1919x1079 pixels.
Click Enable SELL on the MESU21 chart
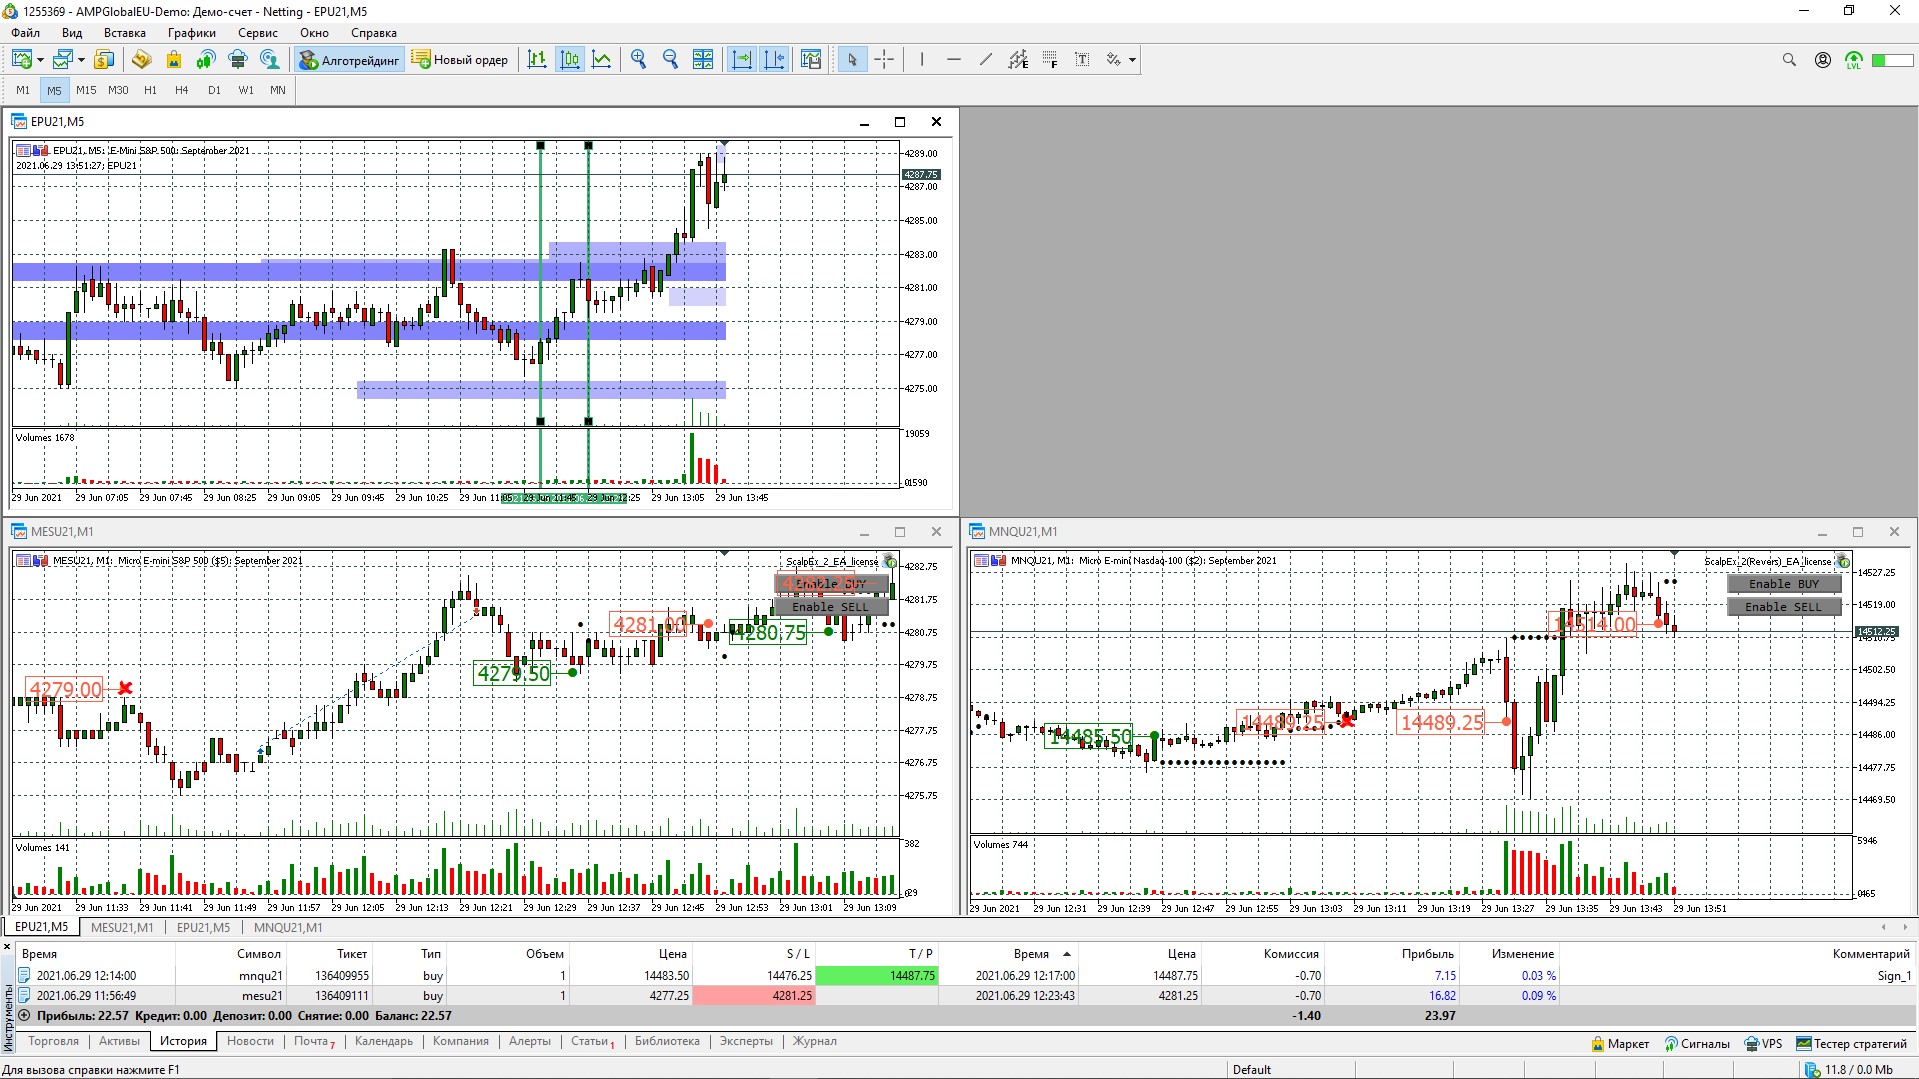tap(831, 607)
